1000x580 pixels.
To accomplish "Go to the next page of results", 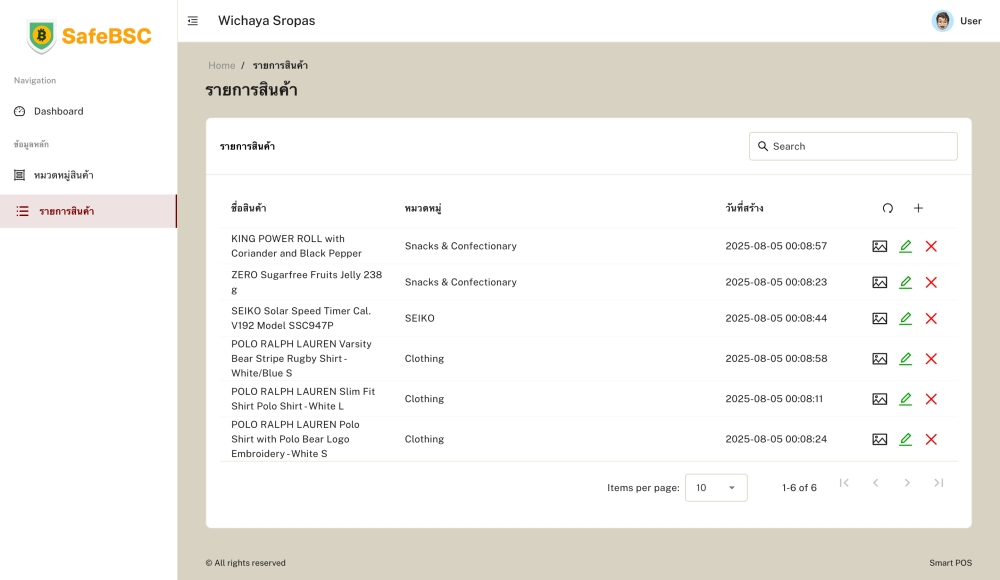I will pos(907,483).
